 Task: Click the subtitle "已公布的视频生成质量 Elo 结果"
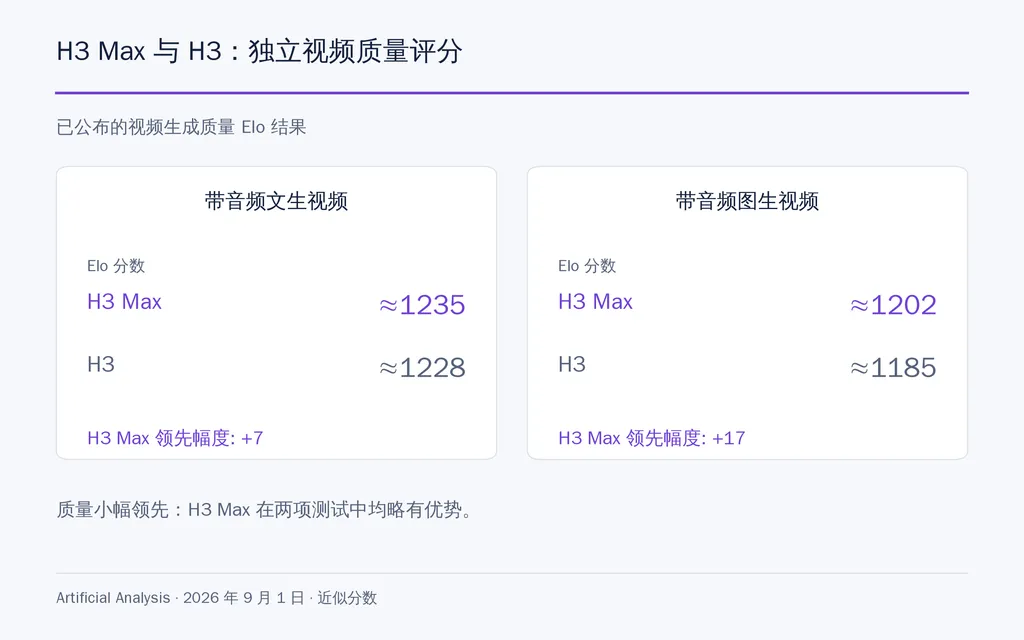[x=181, y=127]
